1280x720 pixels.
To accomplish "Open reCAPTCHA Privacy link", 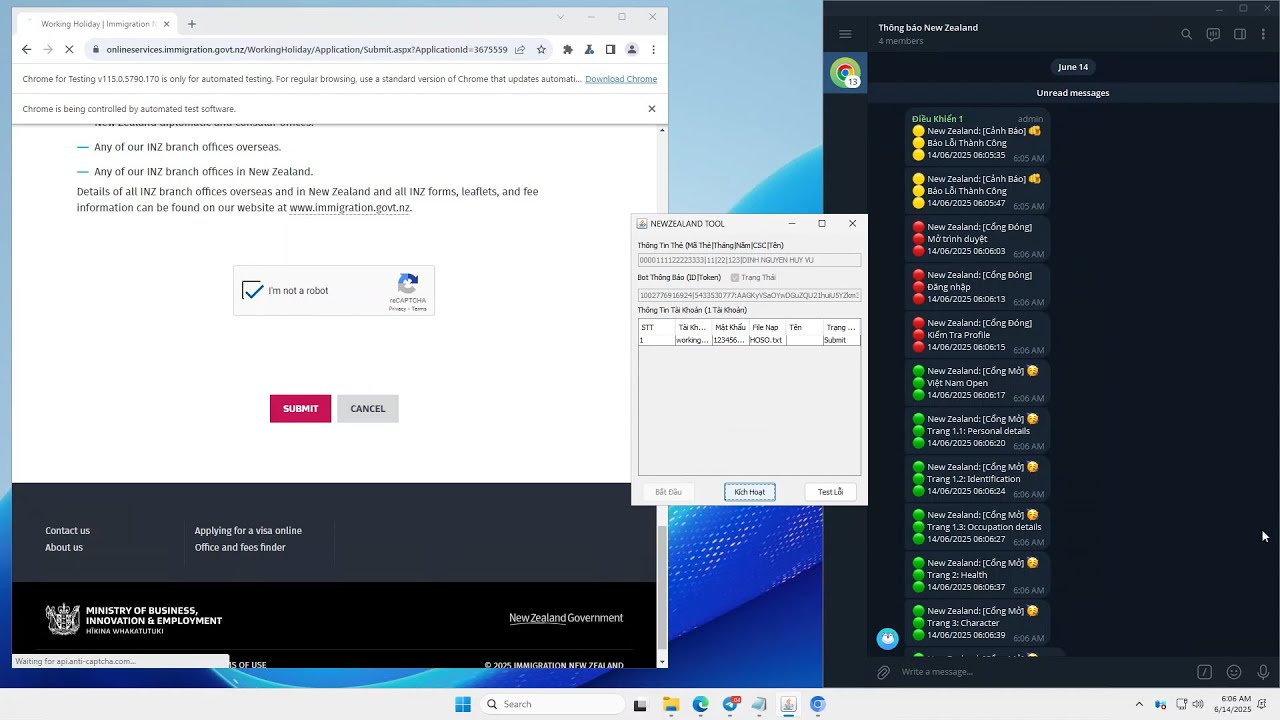I will [397, 309].
